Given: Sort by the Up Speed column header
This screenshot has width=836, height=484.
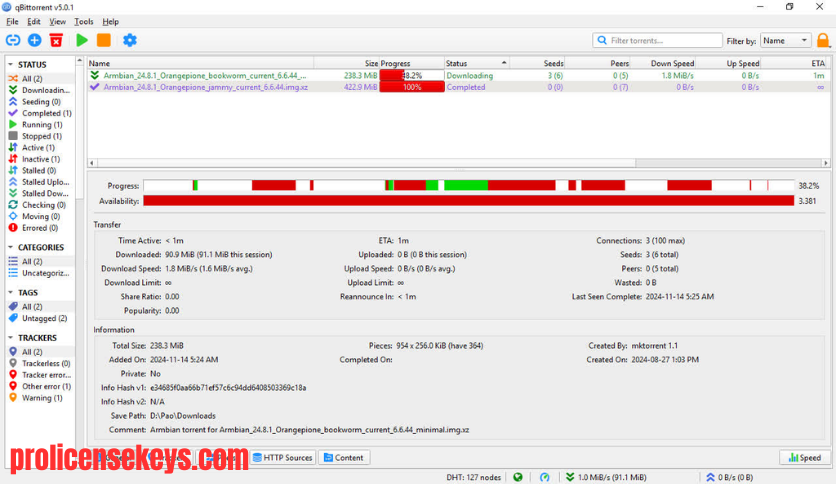Looking at the screenshot, I should (x=728, y=63).
